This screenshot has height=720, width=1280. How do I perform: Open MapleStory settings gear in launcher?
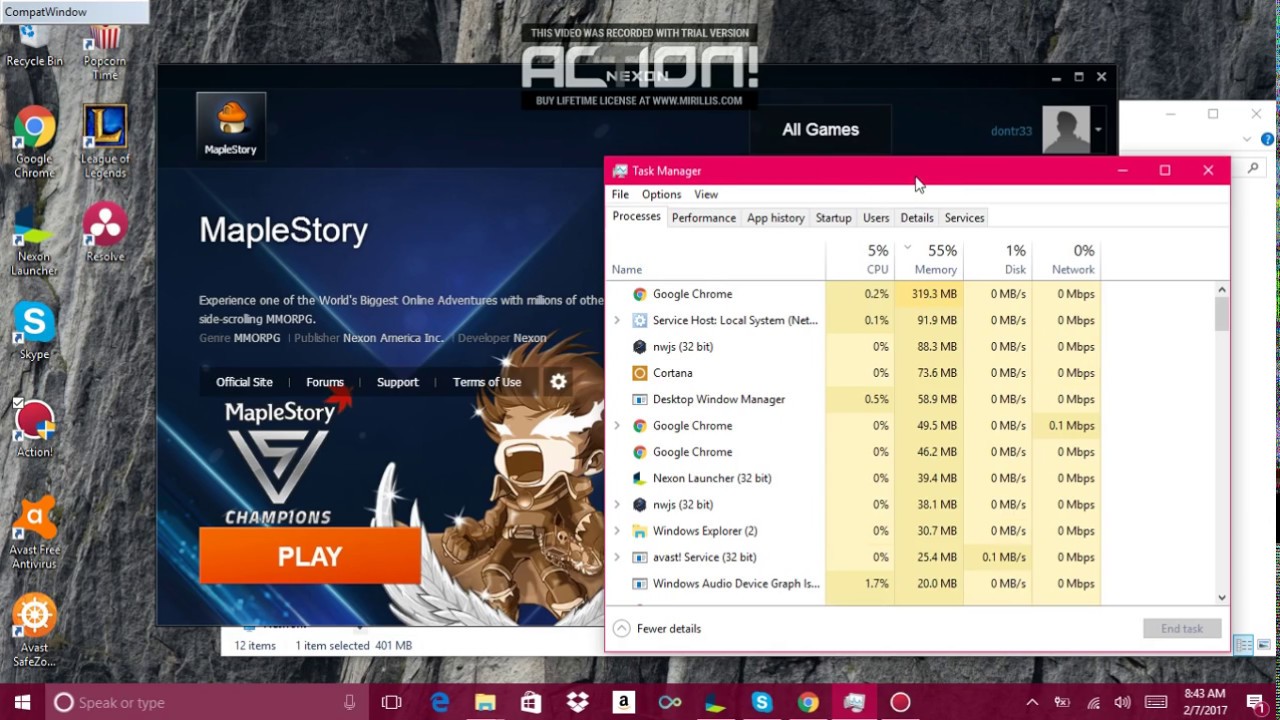click(558, 382)
